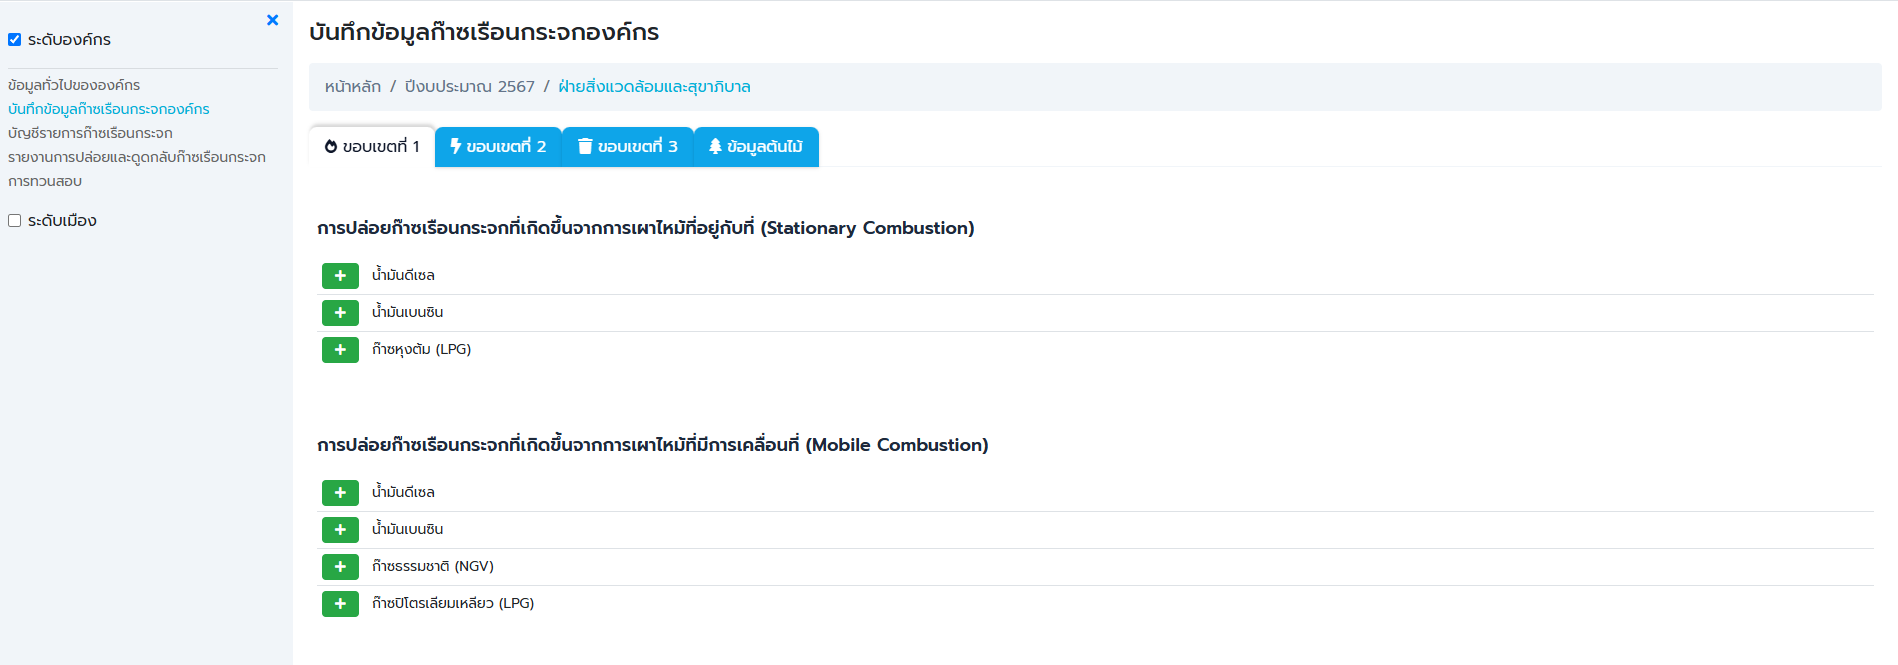The width and height of the screenshot is (1898, 665).
Task: Open รายงานการปล่อยและดูดกลับก๊าซเรือนกระจก link
Action: coord(137,157)
